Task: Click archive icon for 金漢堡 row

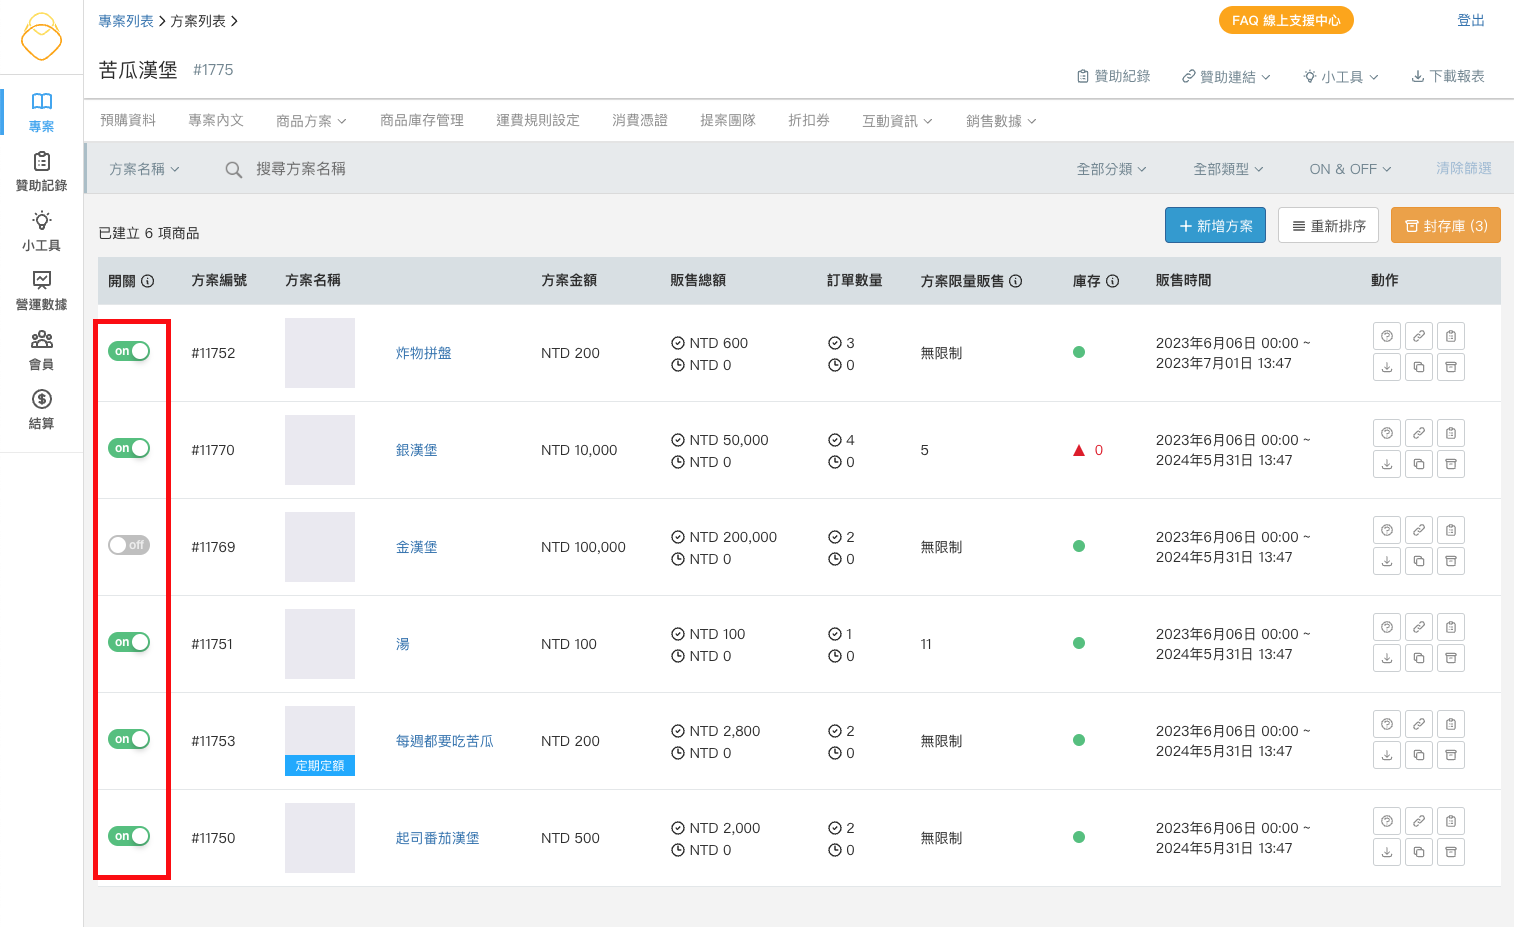Action: pyautogui.click(x=1451, y=561)
